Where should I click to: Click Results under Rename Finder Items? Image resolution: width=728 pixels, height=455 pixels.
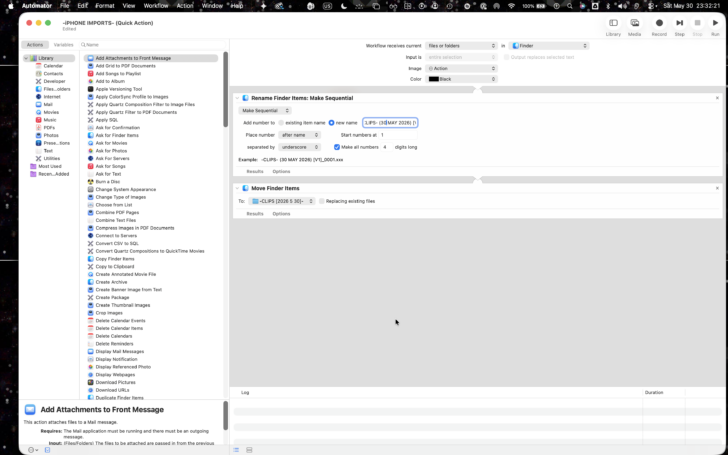[x=254, y=171]
